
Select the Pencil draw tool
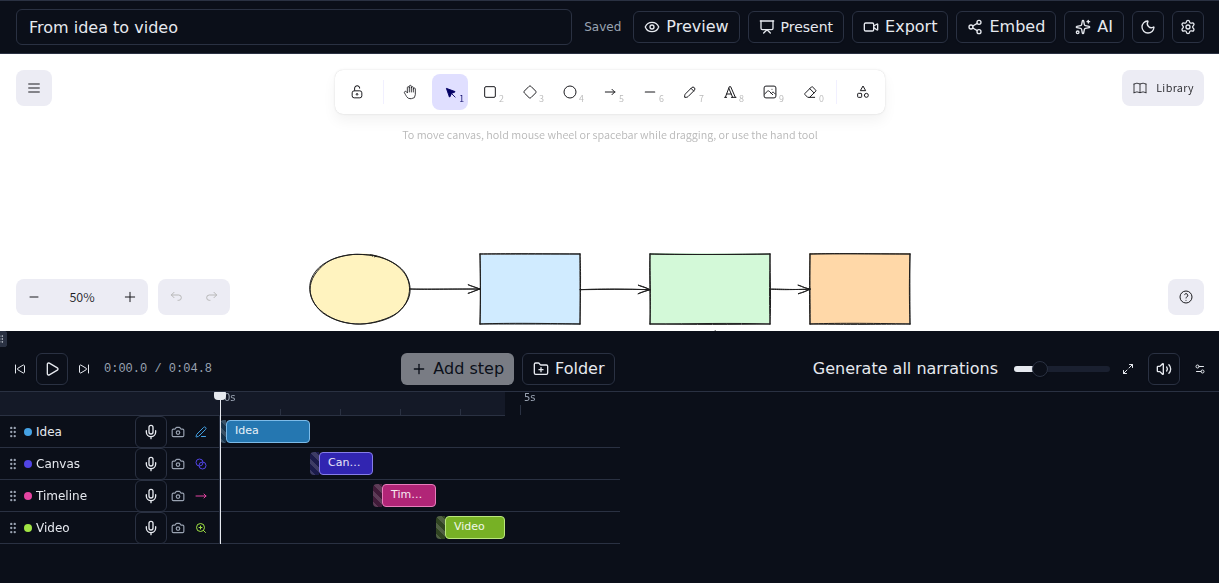pos(690,92)
